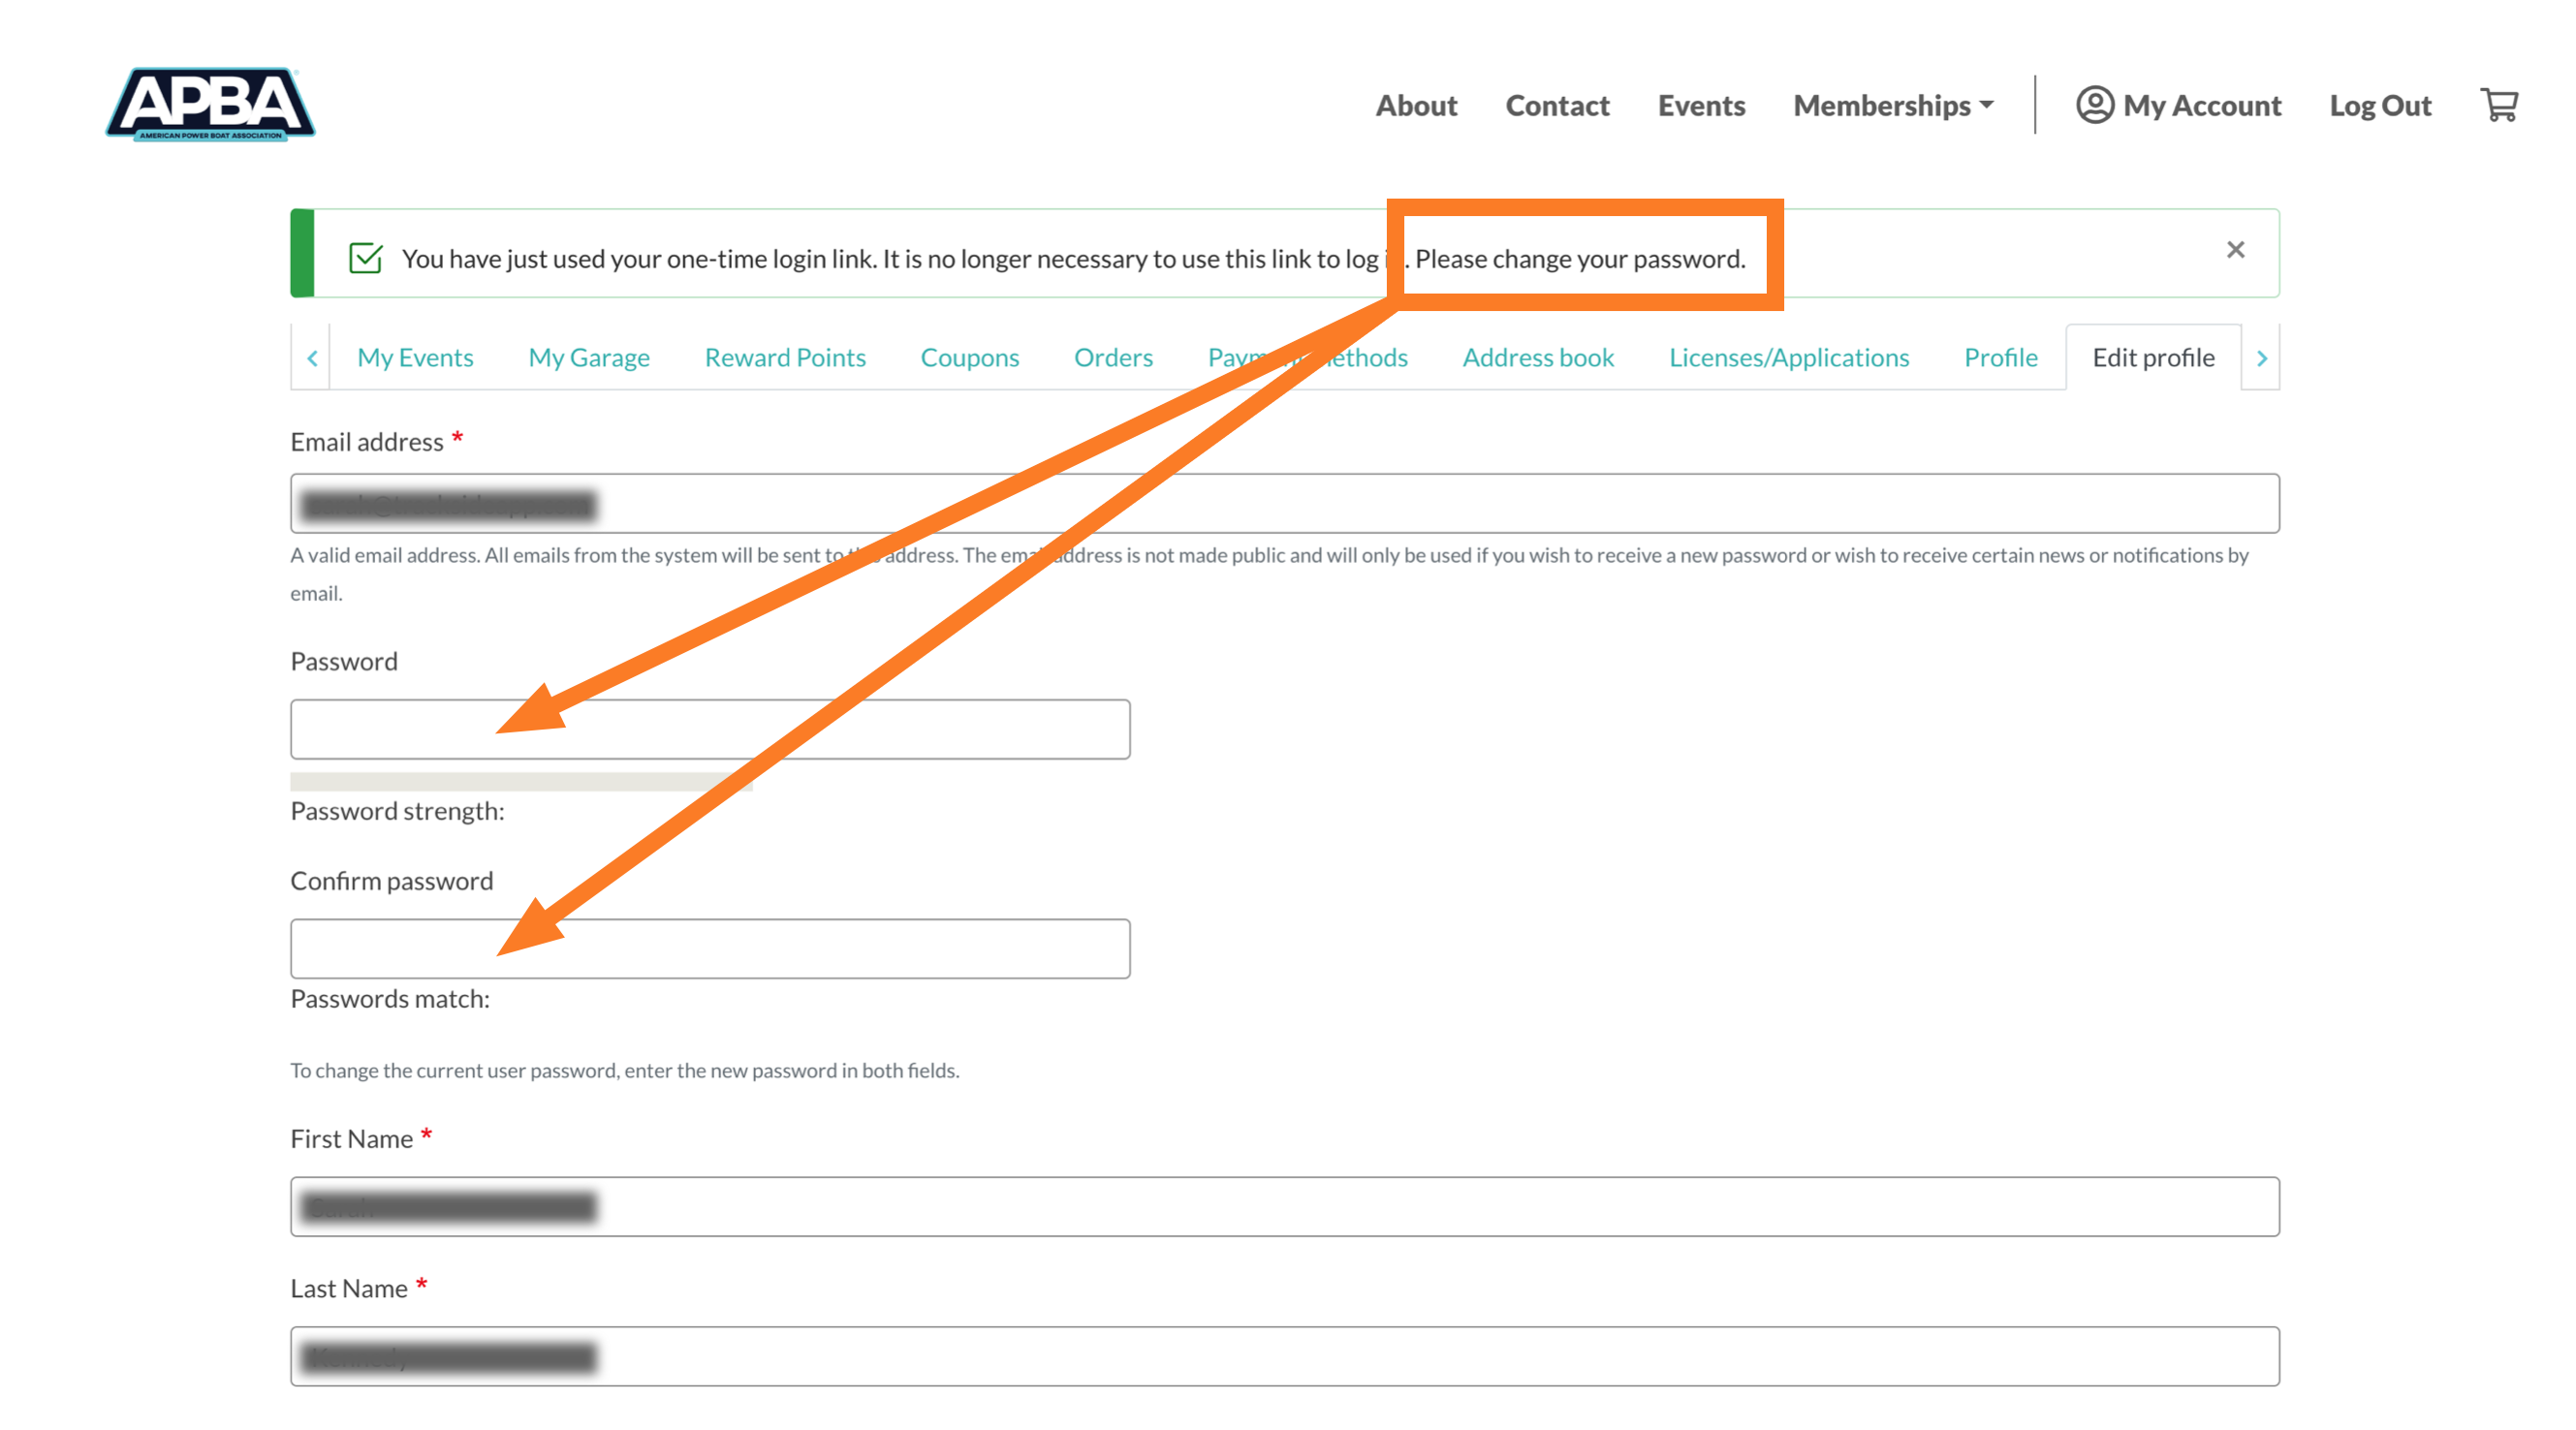Open the Licenses/Applications tab
Screen dimensions: 2576x1430
click(1788, 357)
